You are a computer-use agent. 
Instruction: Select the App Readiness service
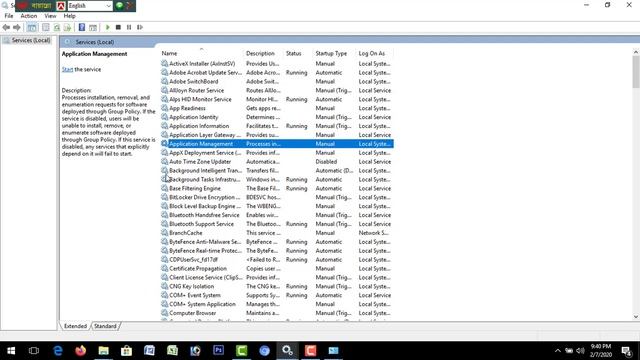pos(277,108)
